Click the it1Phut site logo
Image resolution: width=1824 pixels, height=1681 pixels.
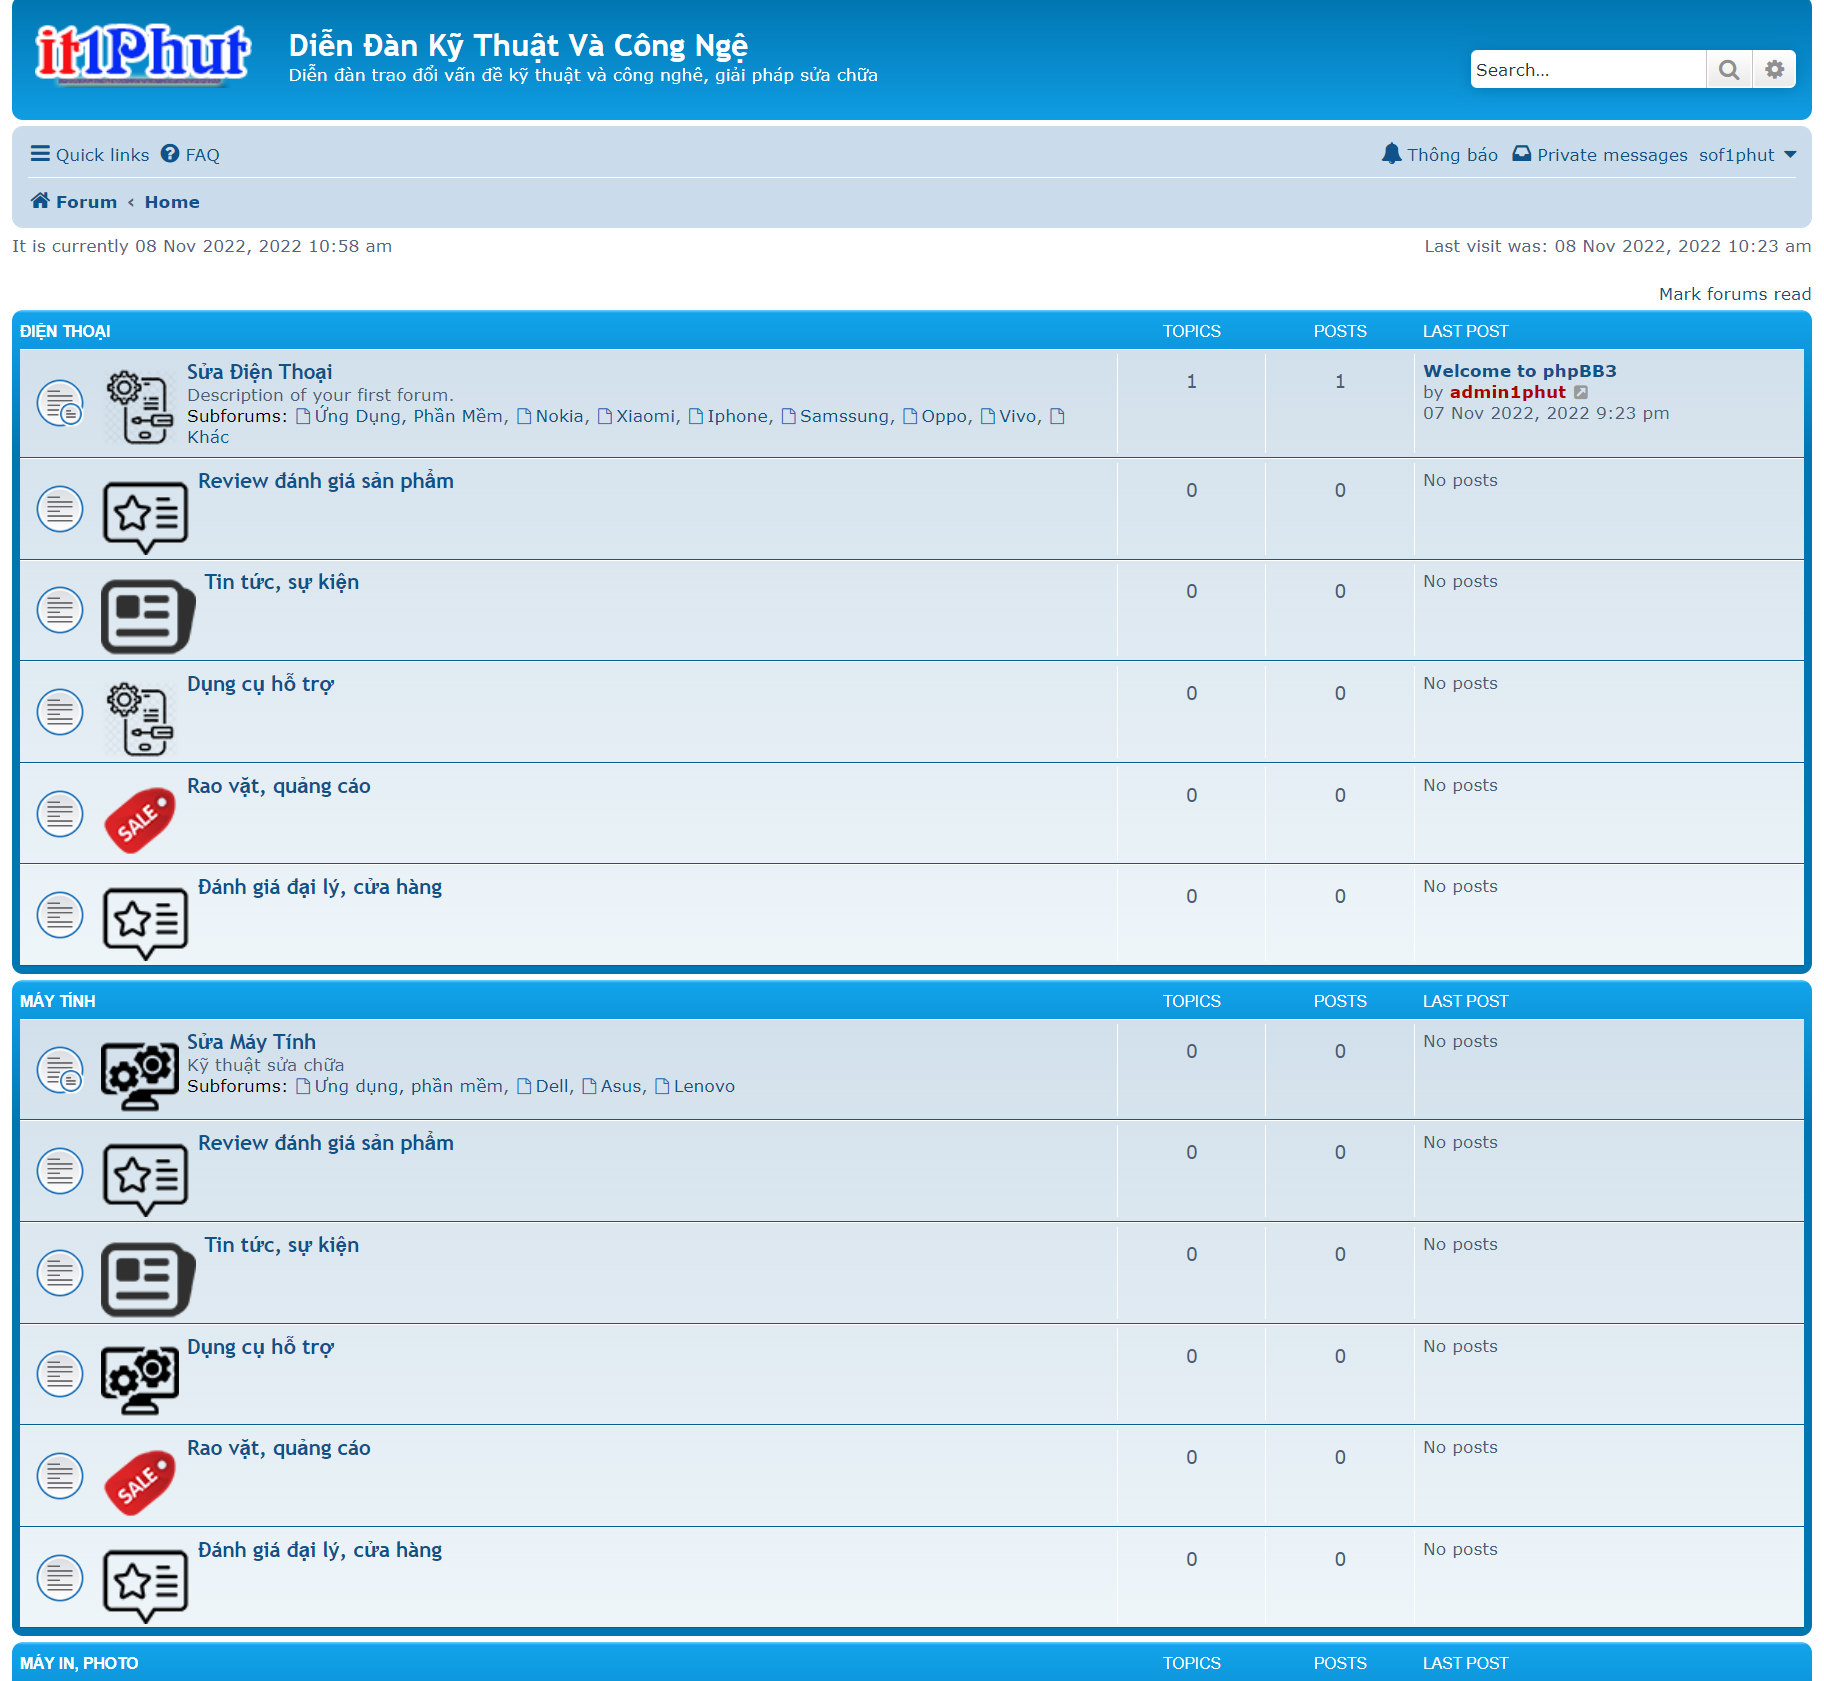click(x=142, y=54)
